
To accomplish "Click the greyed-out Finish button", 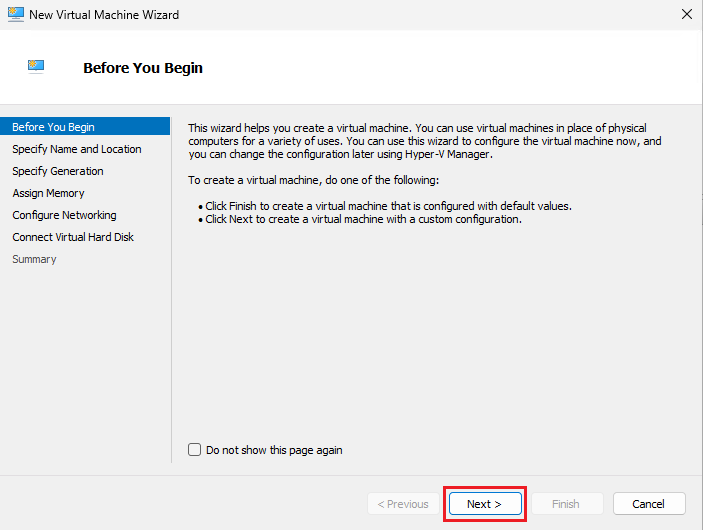I will coord(566,504).
